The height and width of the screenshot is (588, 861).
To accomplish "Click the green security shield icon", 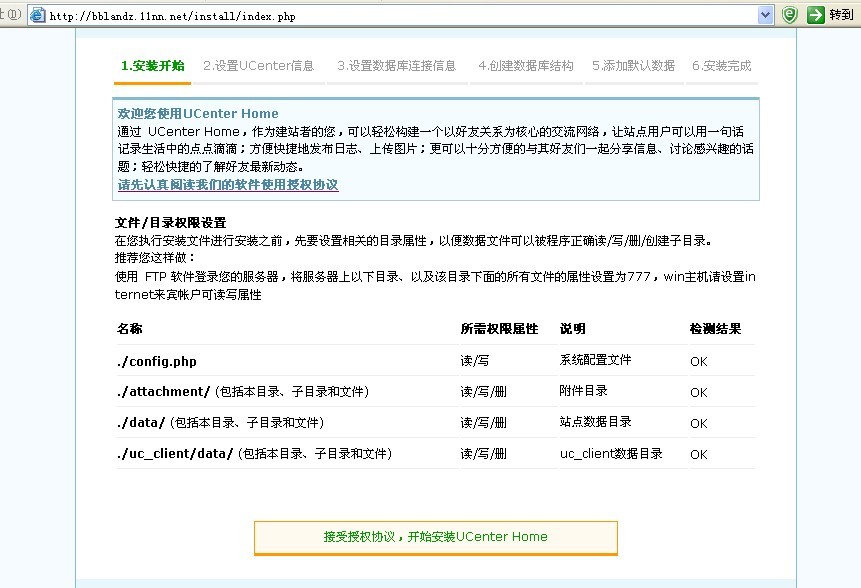I will [x=790, y=15].
